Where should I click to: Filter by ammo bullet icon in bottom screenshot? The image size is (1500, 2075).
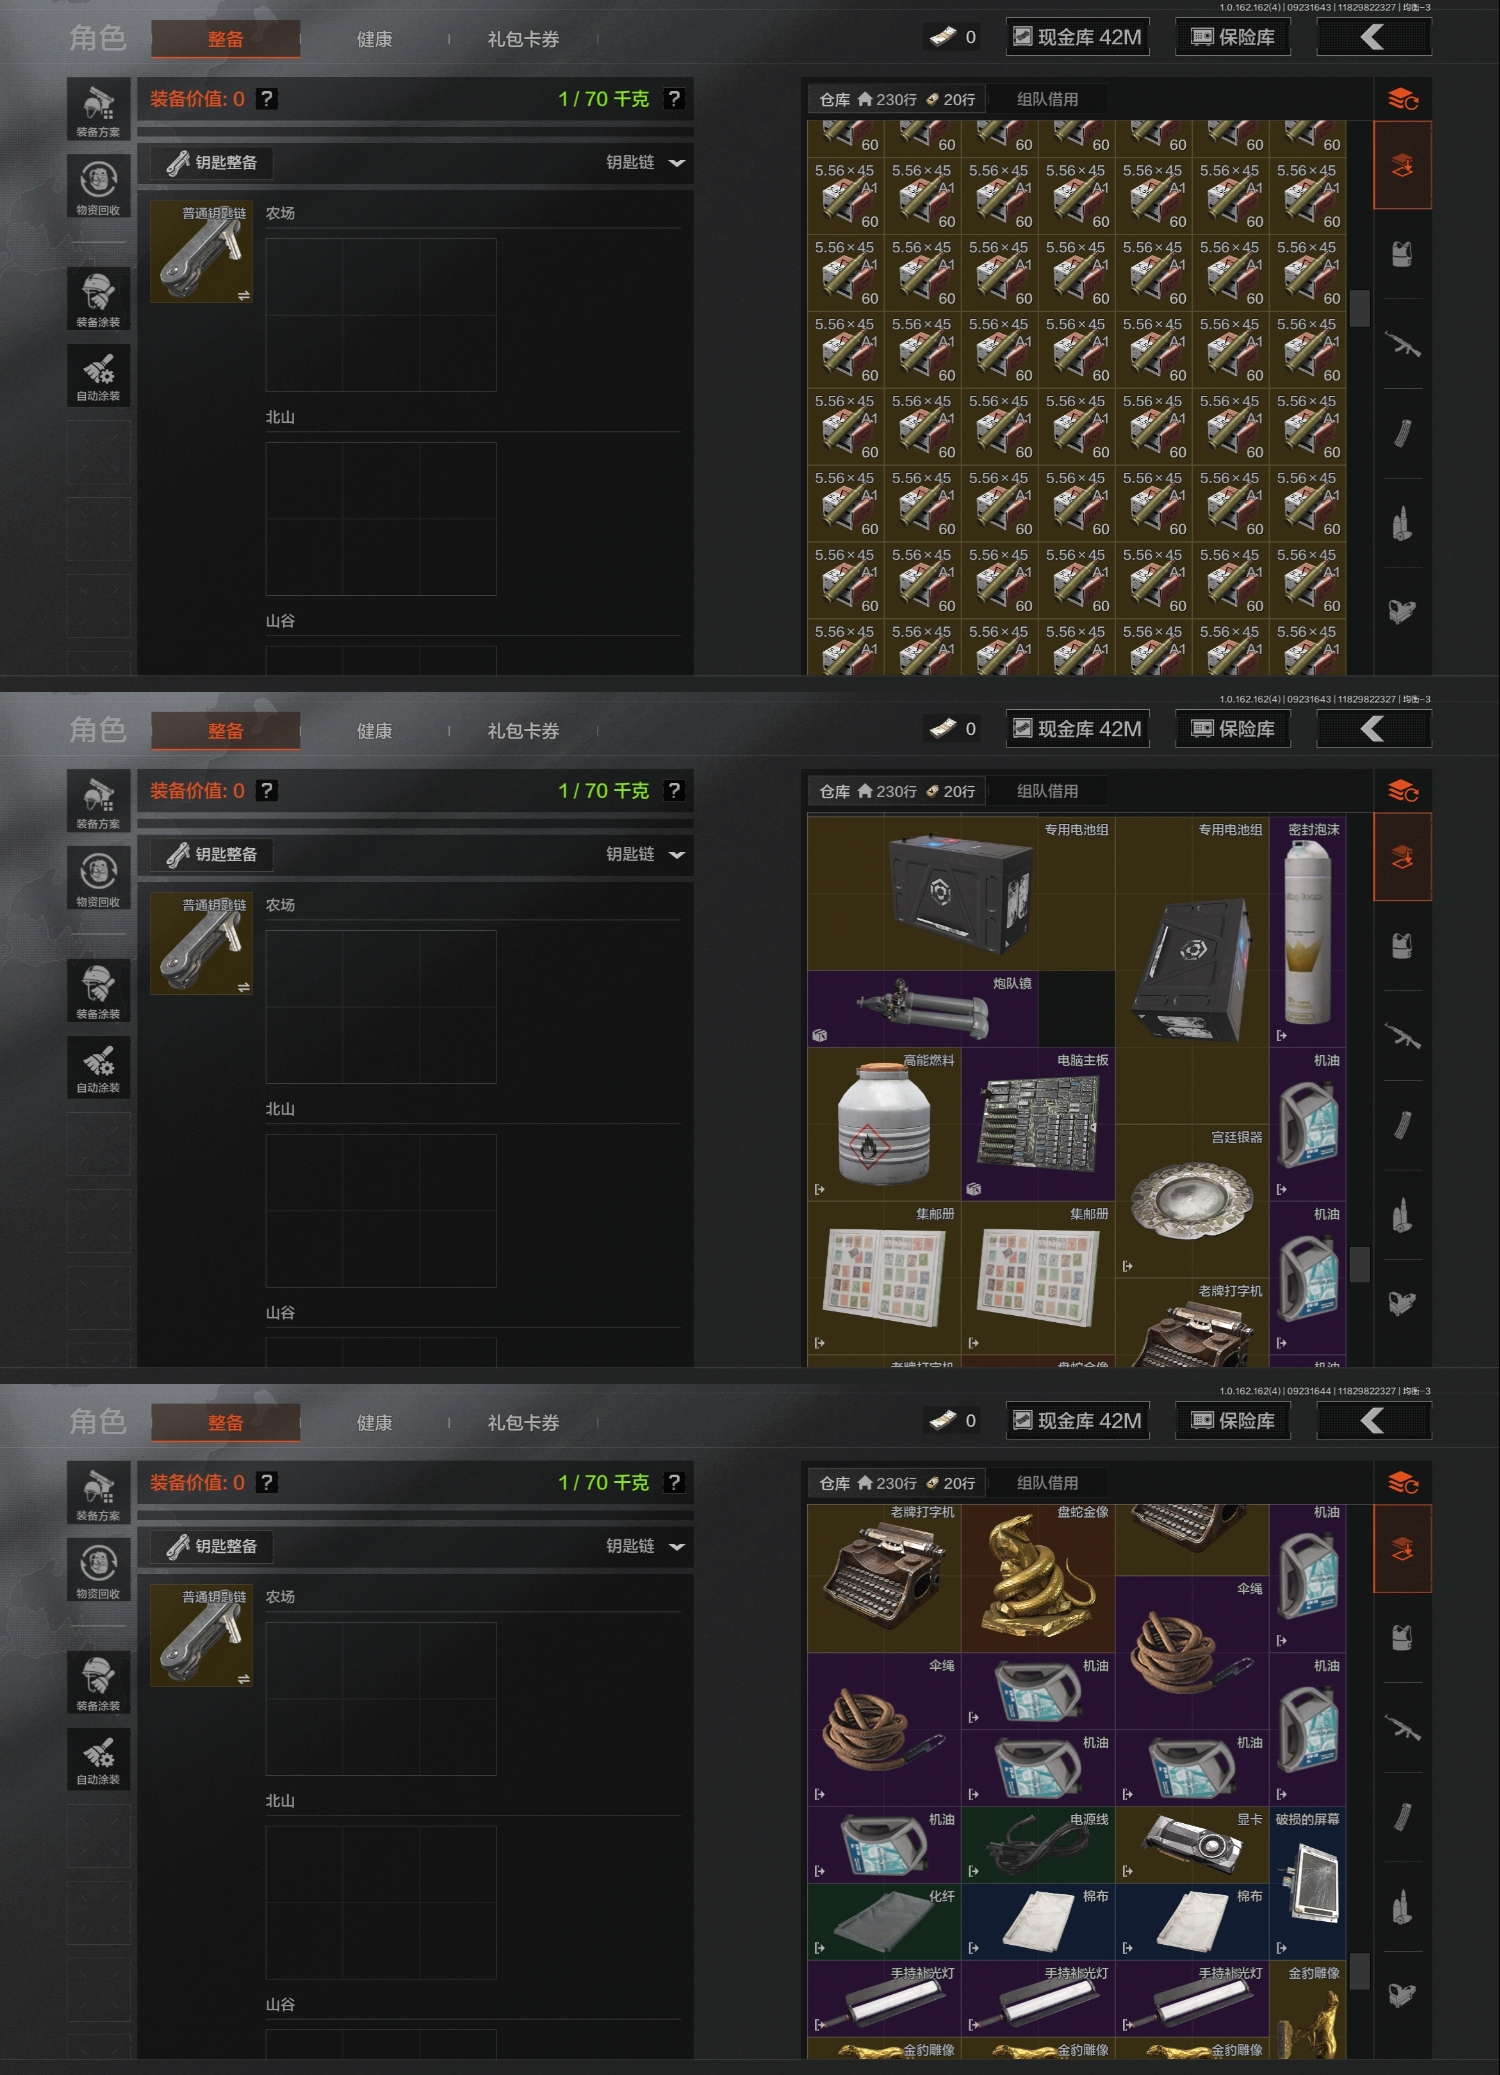point(1402,1907)
